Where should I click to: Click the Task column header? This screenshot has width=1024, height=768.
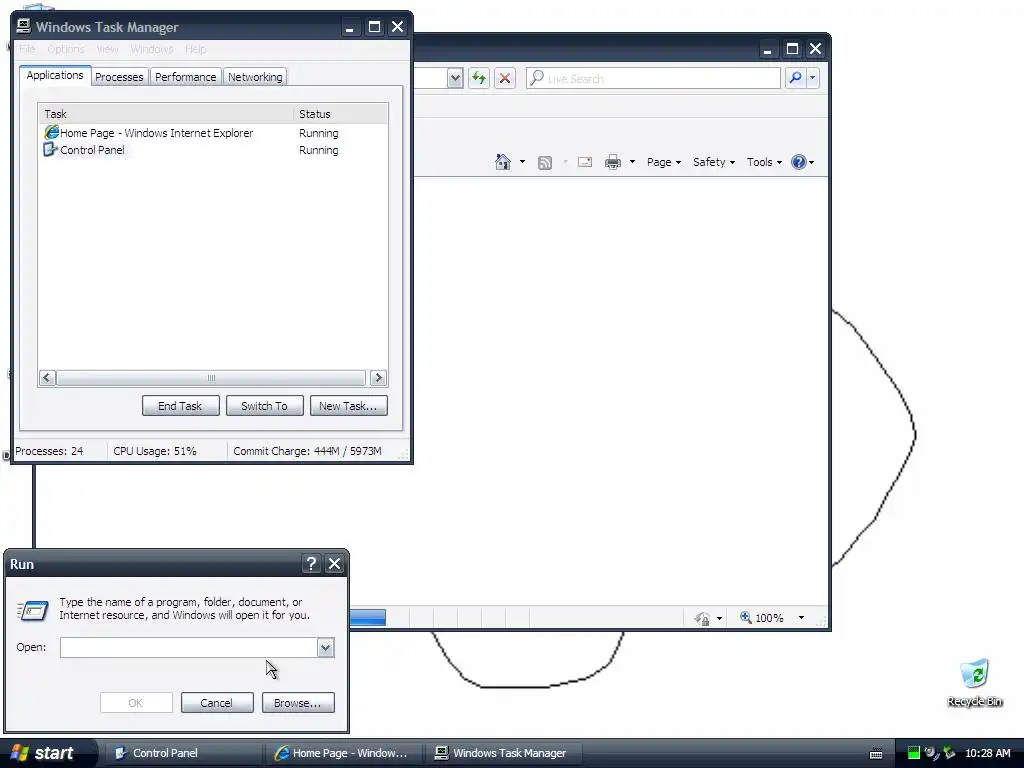[167, 114]
